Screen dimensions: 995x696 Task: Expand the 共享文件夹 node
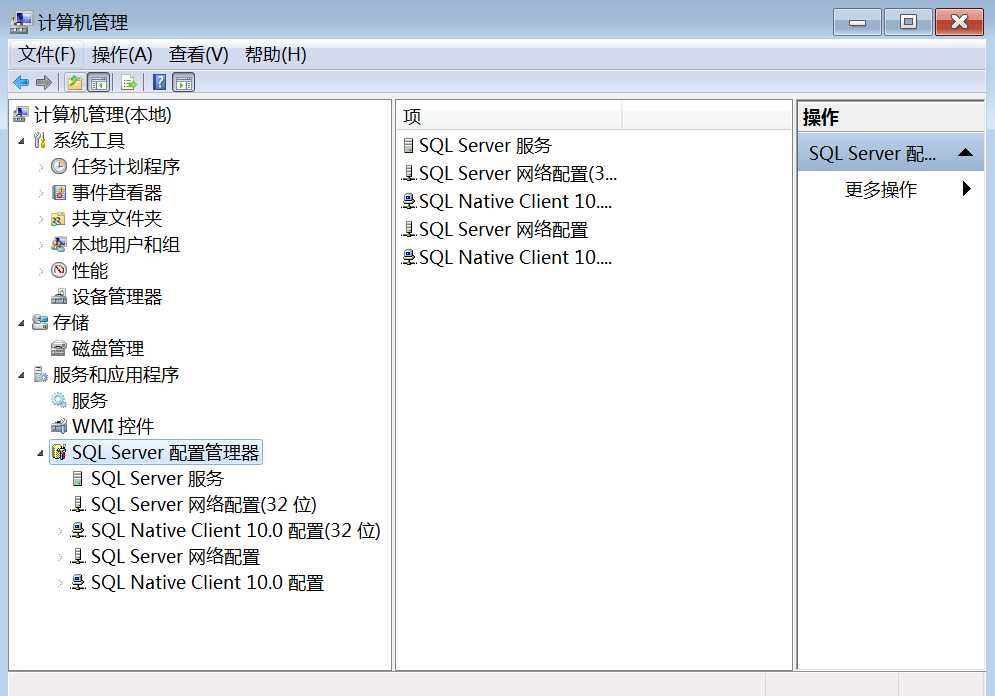[41, 219]
